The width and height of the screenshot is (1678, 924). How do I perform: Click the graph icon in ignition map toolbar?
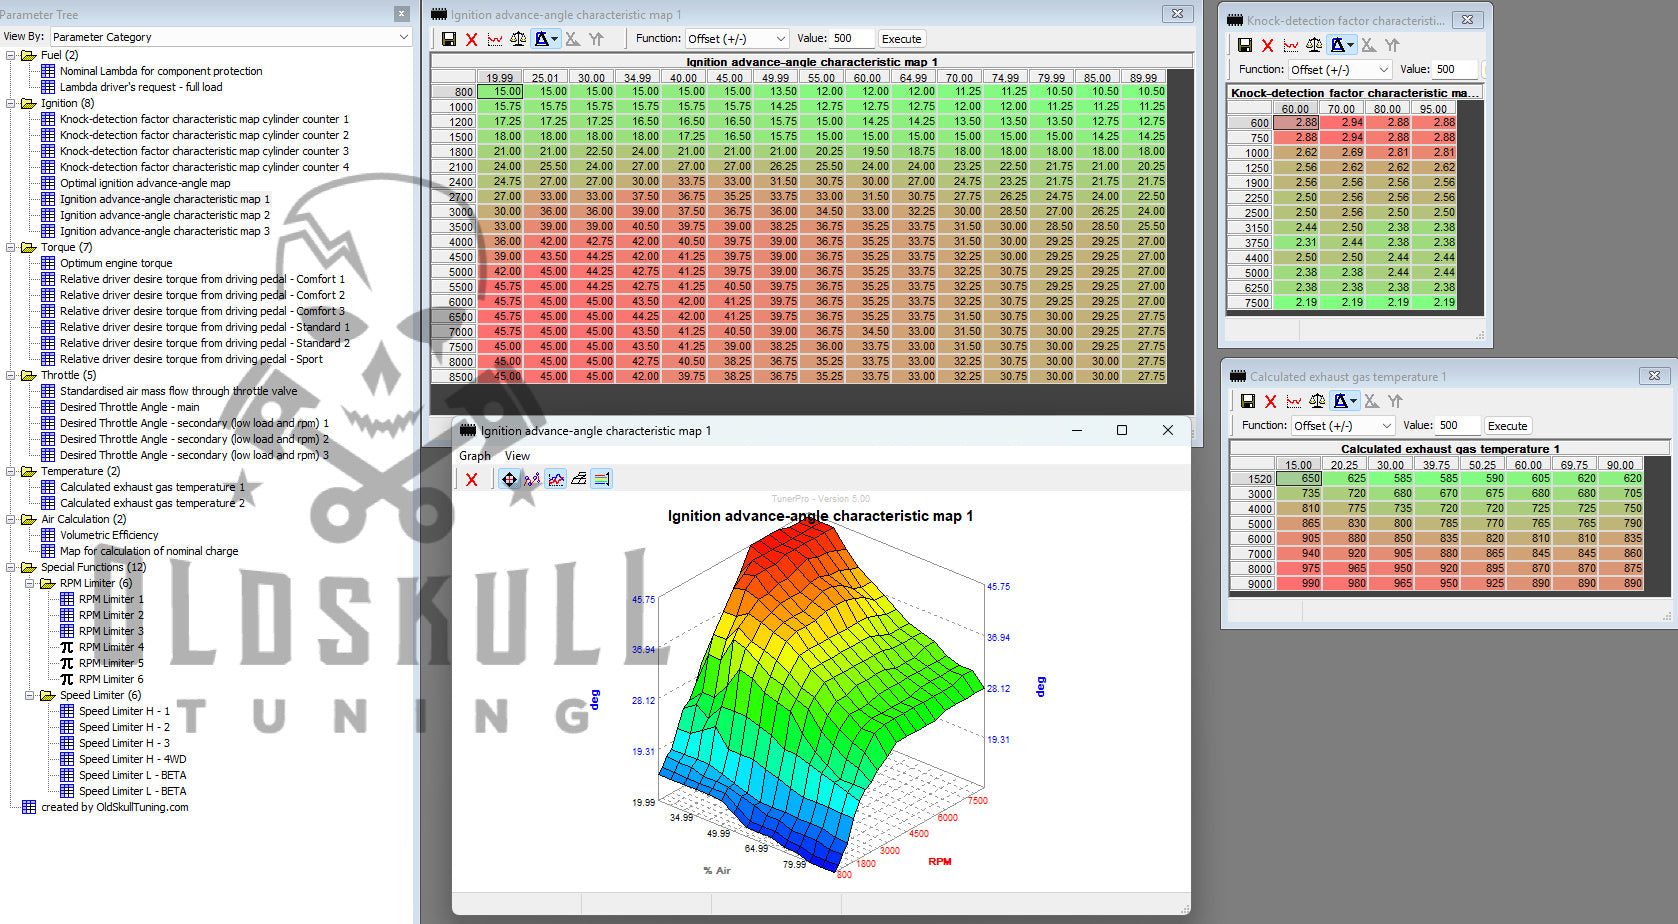(x=495, y=39)
